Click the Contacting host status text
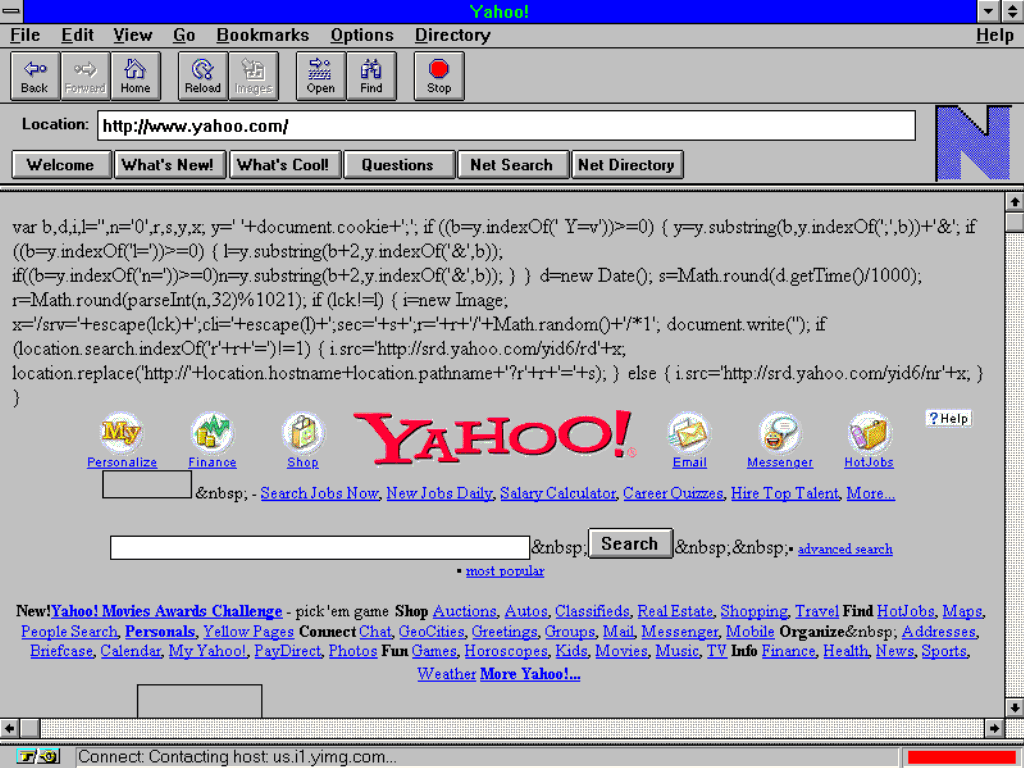 tap(237, 758)
